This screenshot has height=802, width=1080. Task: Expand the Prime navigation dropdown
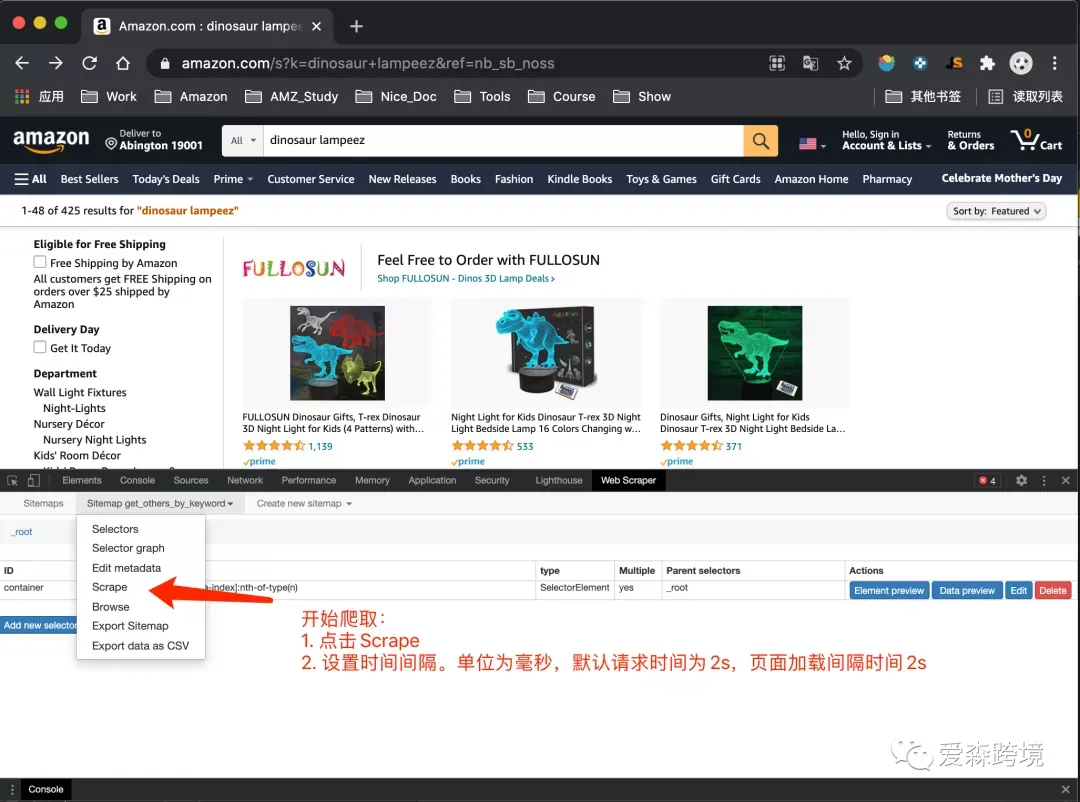[233, 179]
